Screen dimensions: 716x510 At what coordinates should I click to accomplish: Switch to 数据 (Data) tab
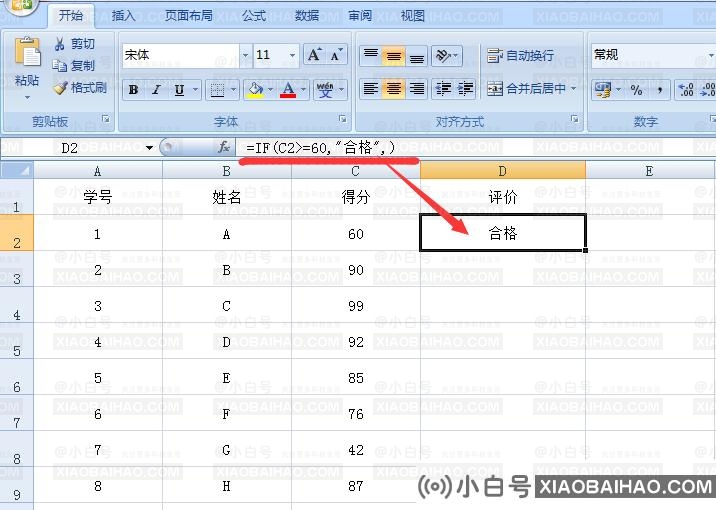click(x=307, y=16)
